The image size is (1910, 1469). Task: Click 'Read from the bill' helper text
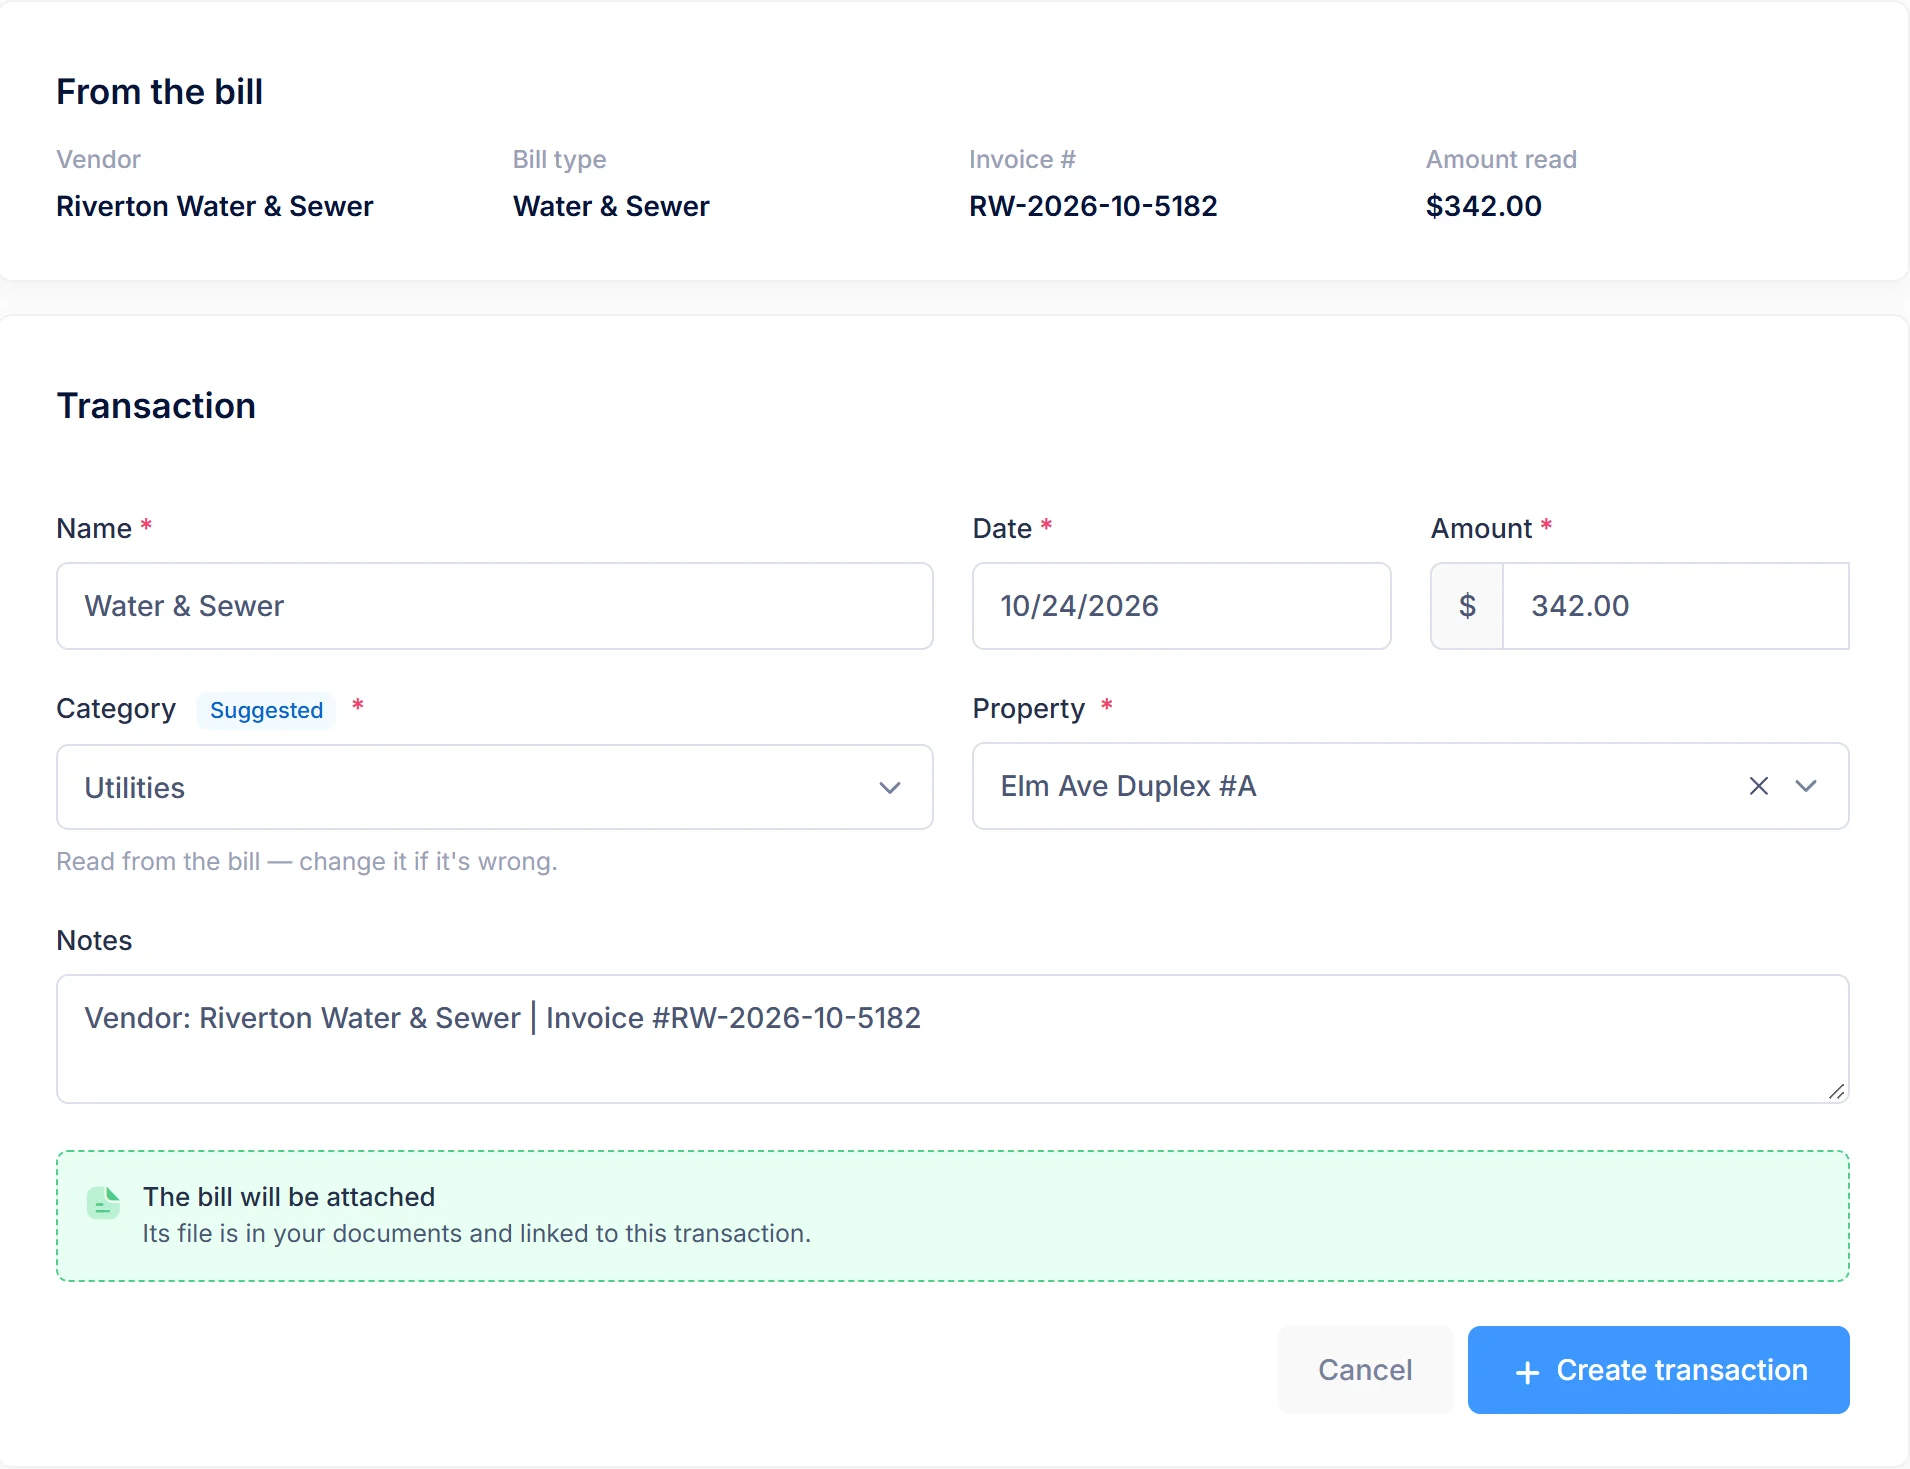[306, 861]
